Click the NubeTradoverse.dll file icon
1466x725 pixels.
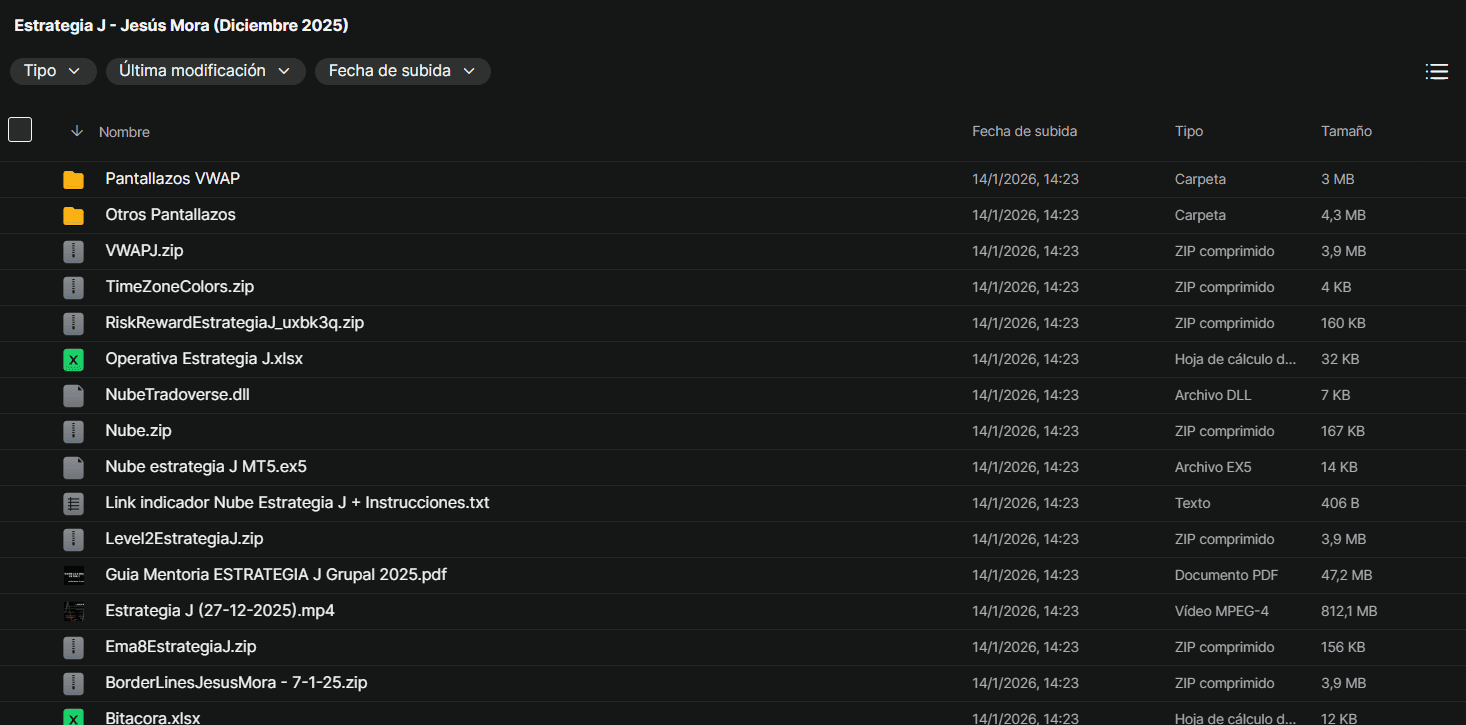coord(73,396)
